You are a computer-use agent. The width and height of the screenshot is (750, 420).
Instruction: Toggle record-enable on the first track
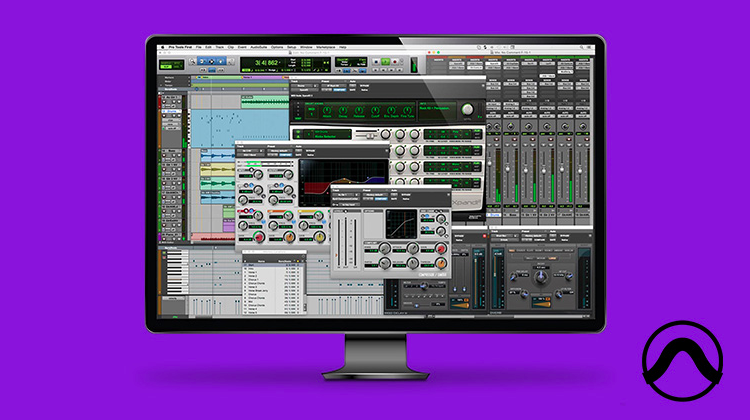(164, 101)
